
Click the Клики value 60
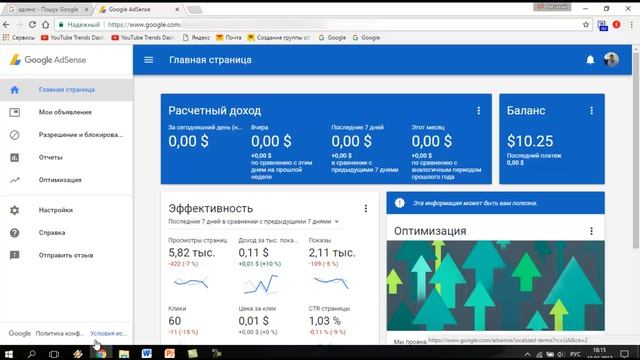[x=175, y=321]
